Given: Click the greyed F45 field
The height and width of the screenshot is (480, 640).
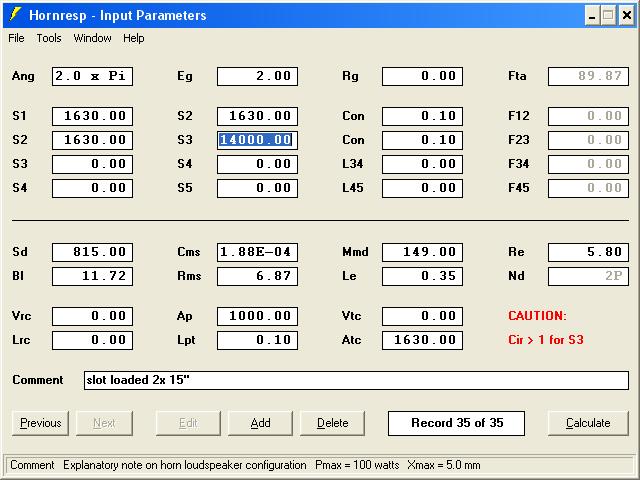Looking at the screenshot, I should point(588,189).
